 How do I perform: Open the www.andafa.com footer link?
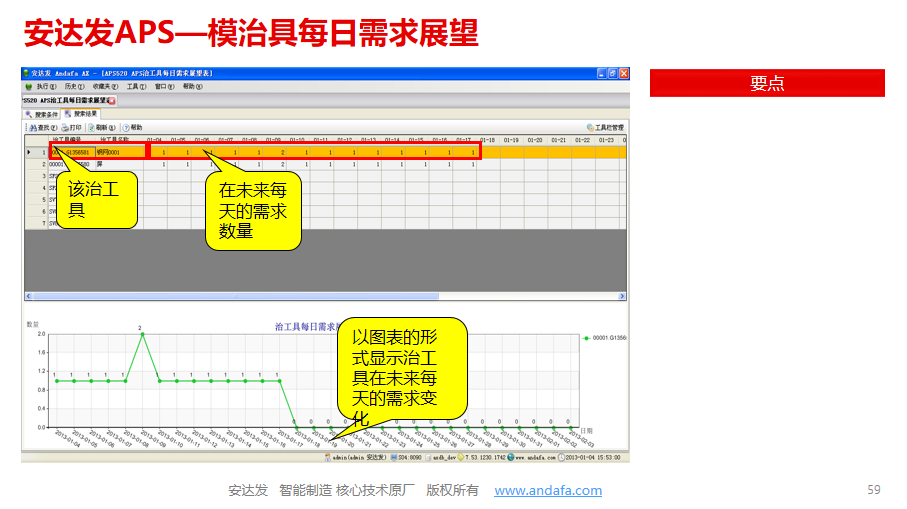pyautogui.click(x=548, y=490)
